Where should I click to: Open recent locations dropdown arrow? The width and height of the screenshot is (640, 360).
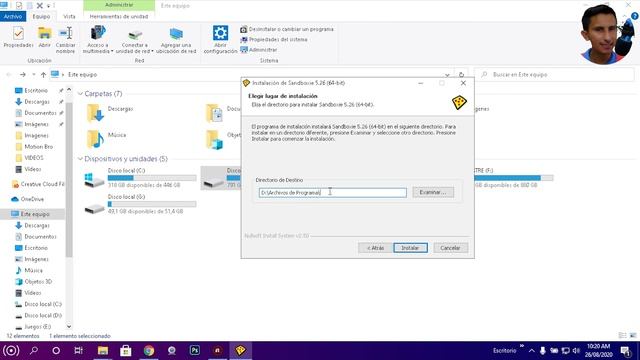point(33,75)
